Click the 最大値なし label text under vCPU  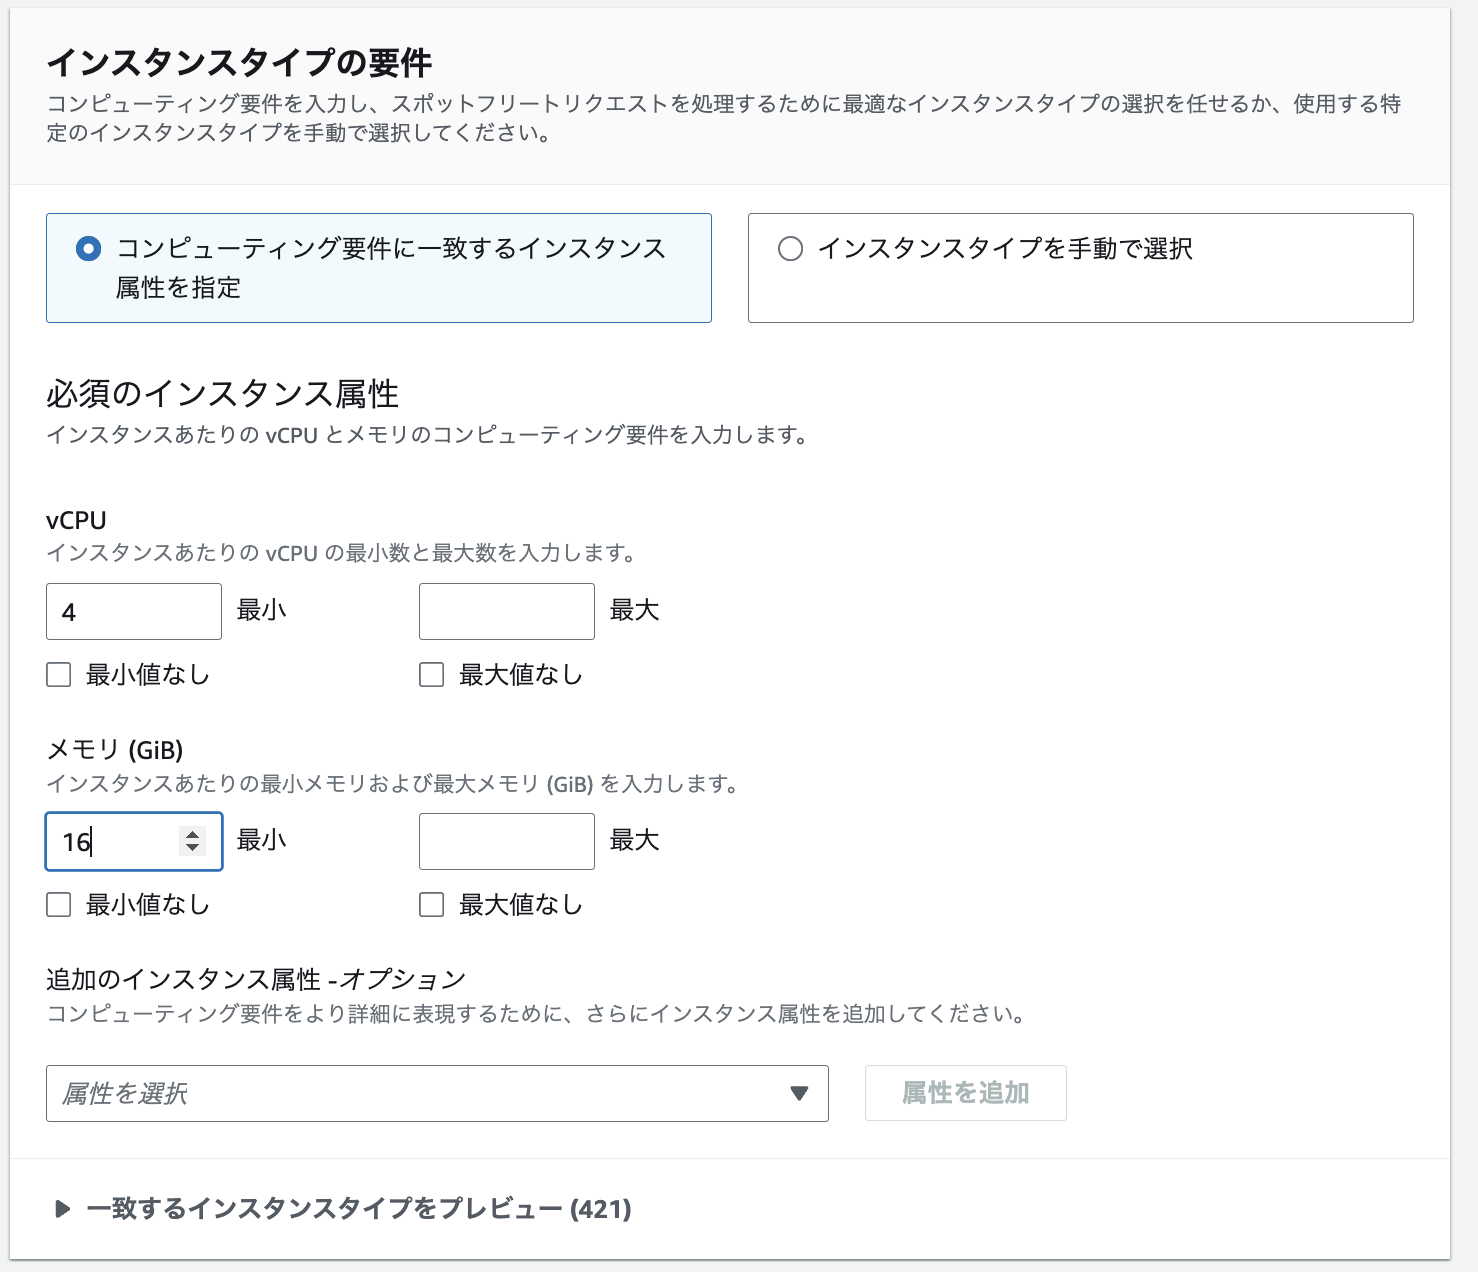pyautogui.click(x=520, y=675)
